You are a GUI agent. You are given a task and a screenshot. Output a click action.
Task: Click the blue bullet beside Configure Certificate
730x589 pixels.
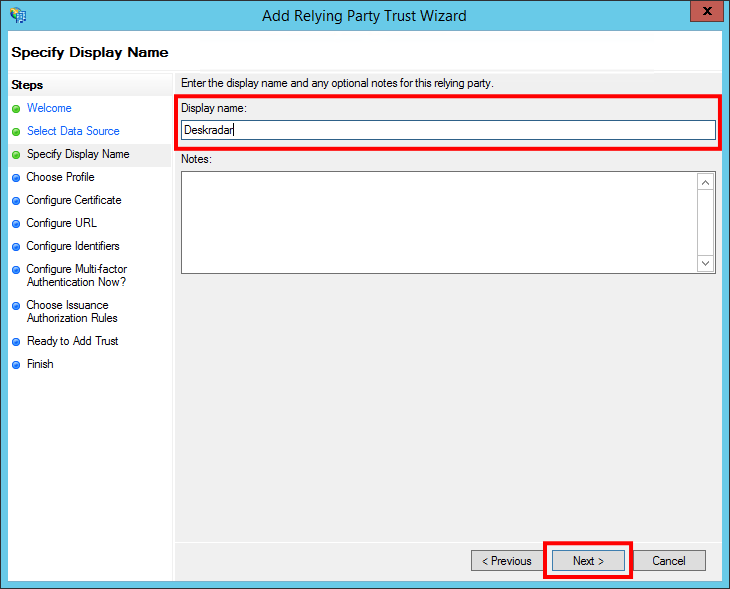point(16,201)
